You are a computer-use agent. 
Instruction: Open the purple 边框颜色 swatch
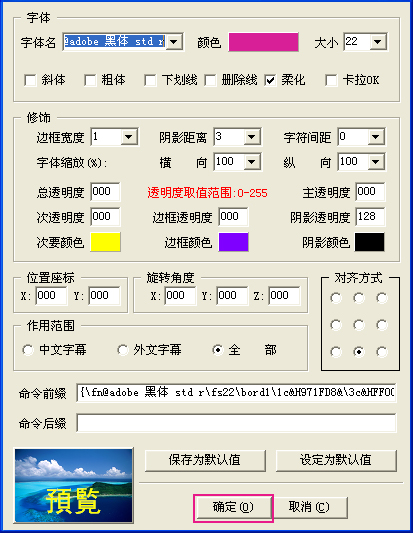[234, 242]
